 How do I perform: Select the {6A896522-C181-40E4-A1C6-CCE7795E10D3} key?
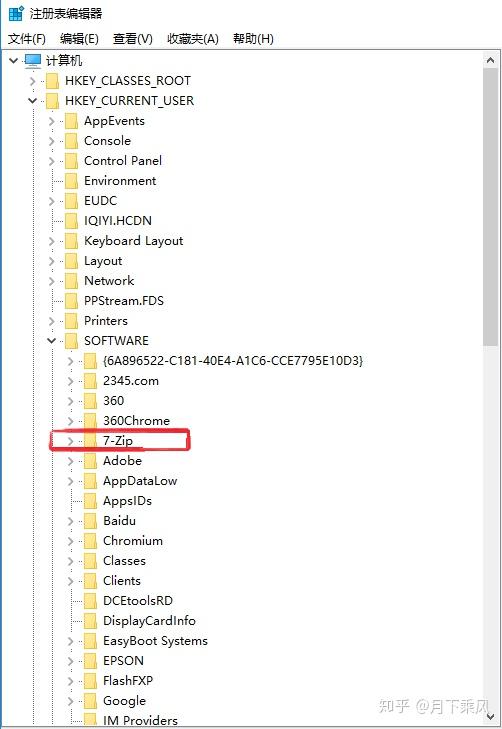233,361
